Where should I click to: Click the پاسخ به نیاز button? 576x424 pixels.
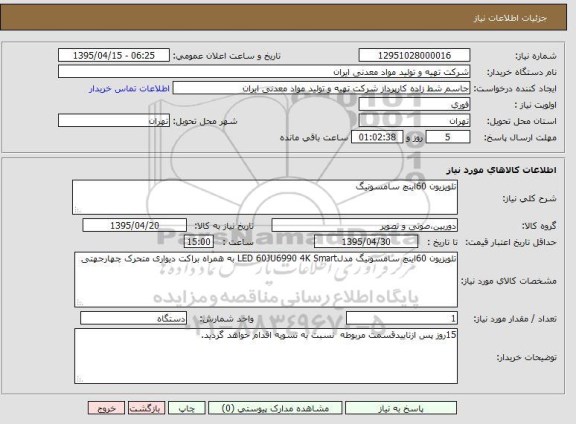point(401,408)
